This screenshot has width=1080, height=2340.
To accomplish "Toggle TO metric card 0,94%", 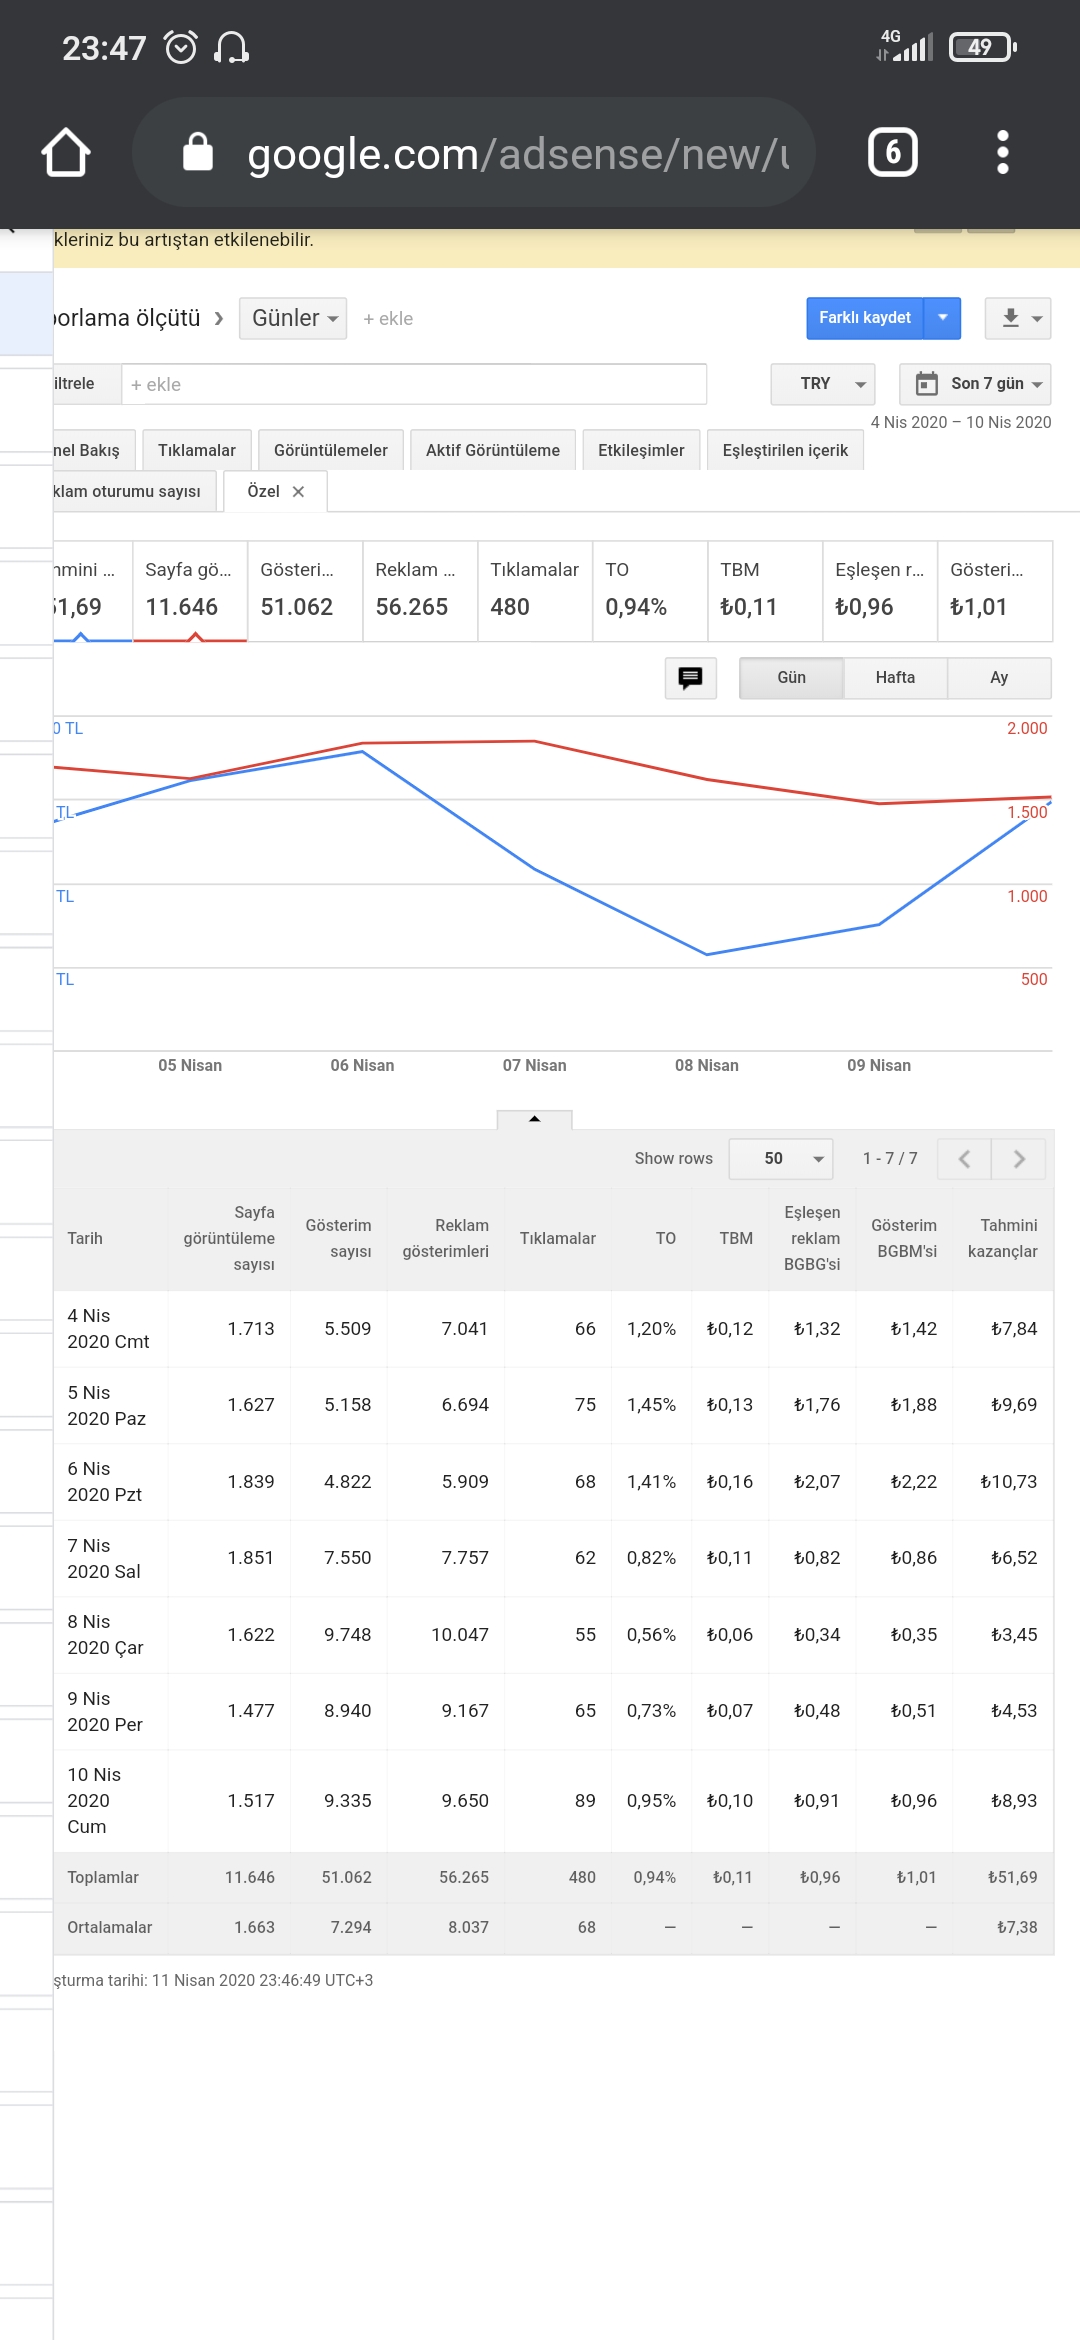I will pos(650,591).
